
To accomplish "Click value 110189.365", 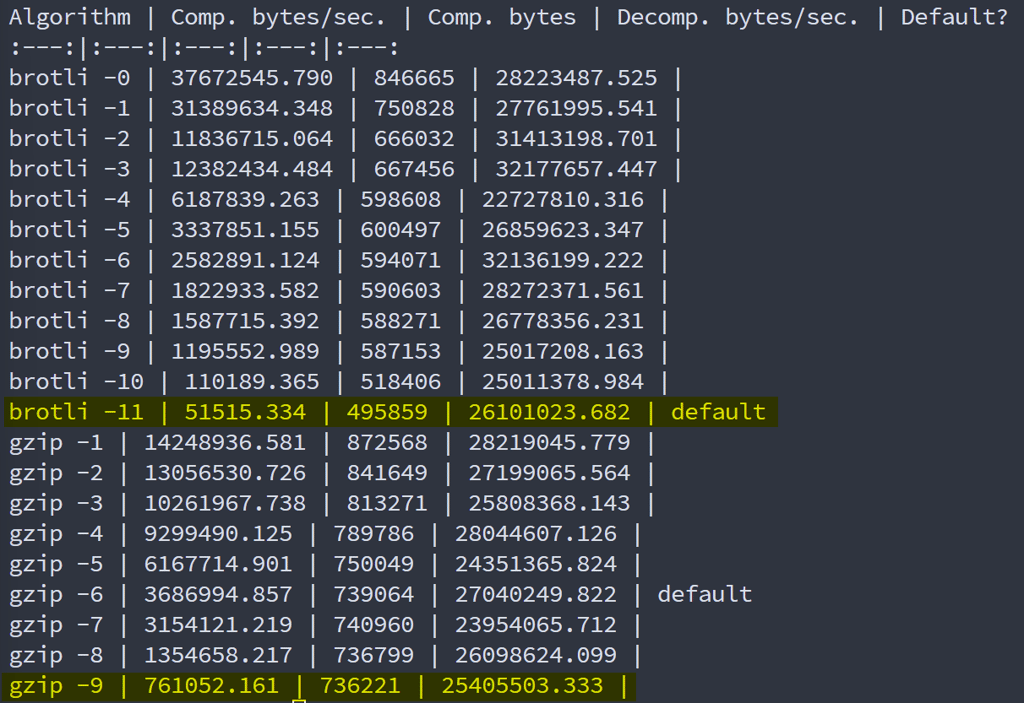I will pos(252,382).
